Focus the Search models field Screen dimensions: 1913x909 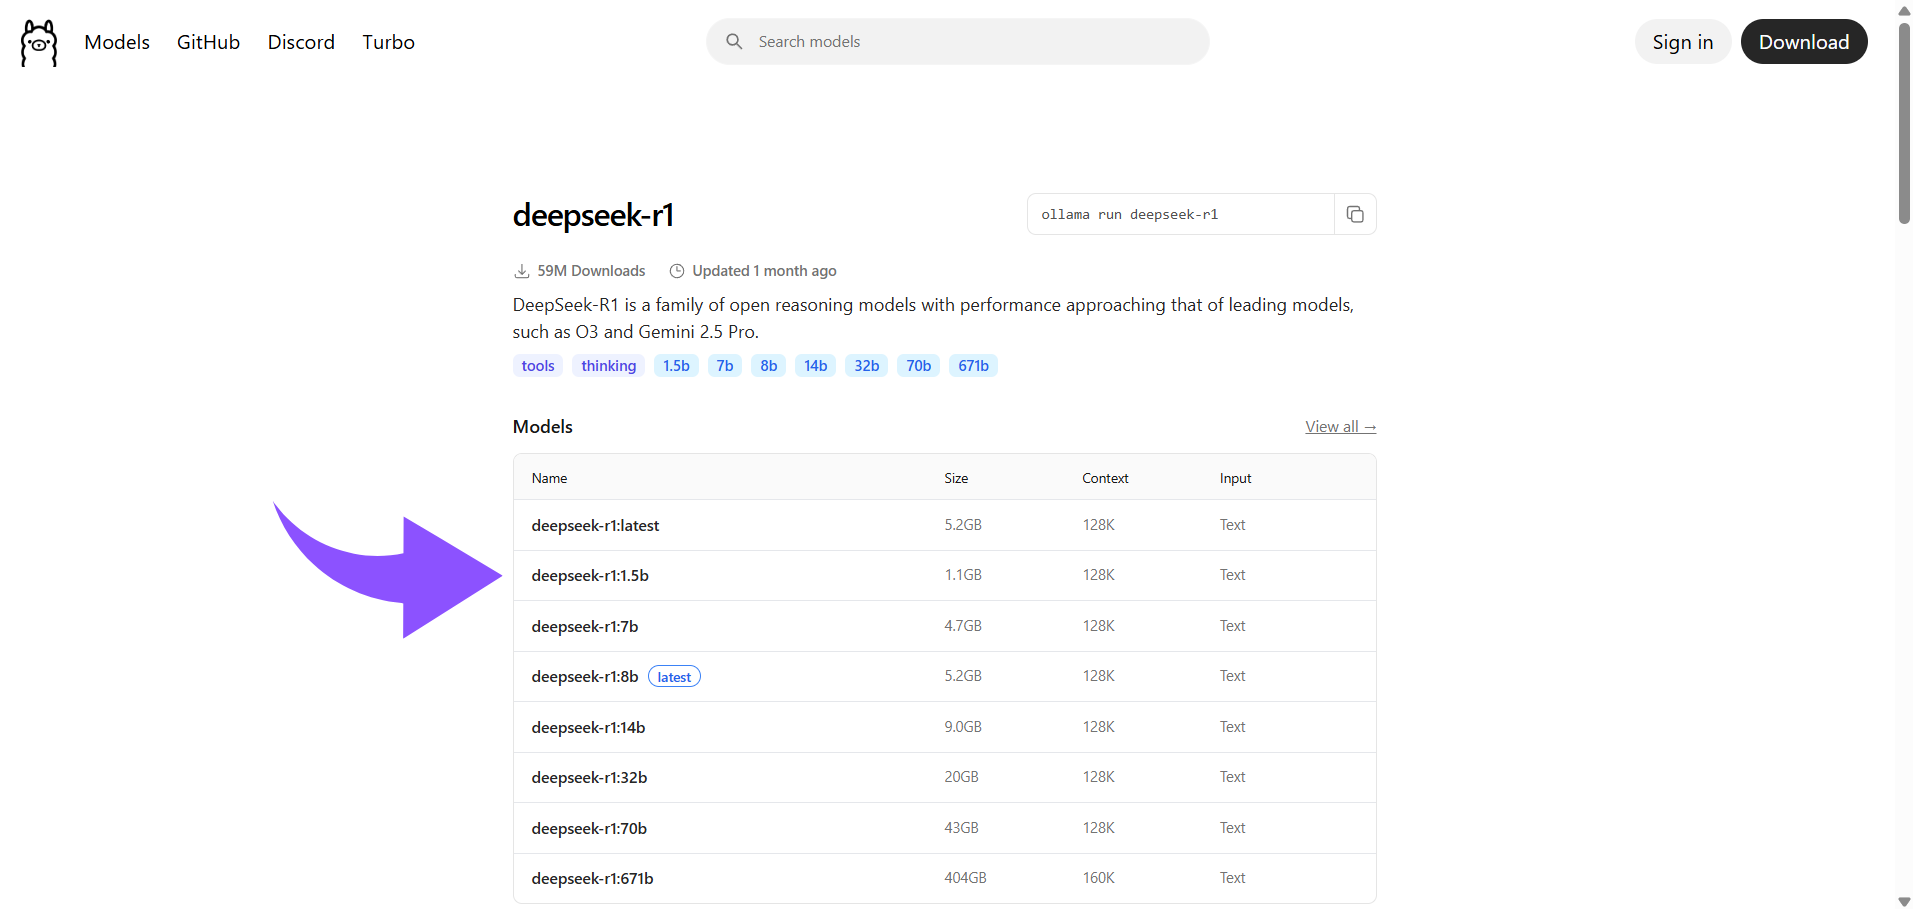958,42
